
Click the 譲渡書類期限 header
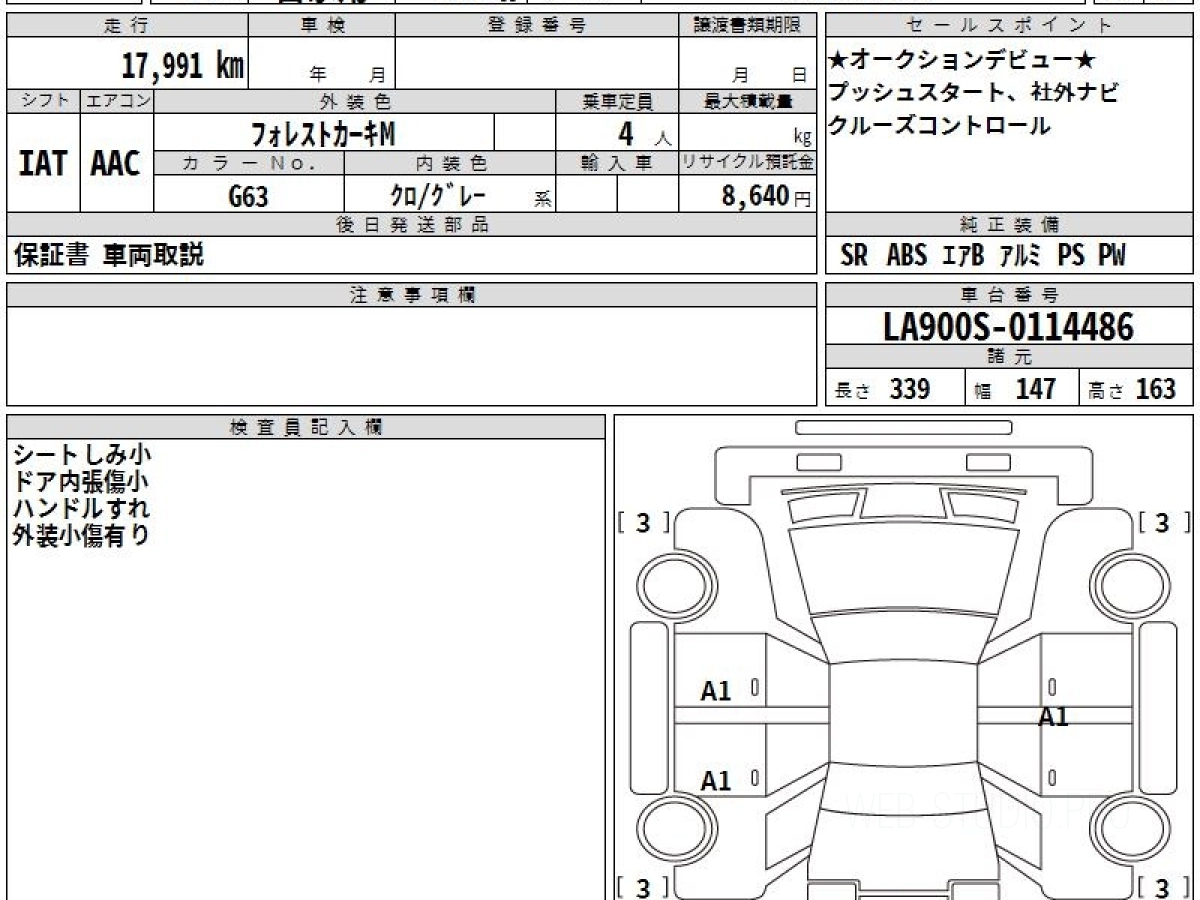[x=747, y=27]
